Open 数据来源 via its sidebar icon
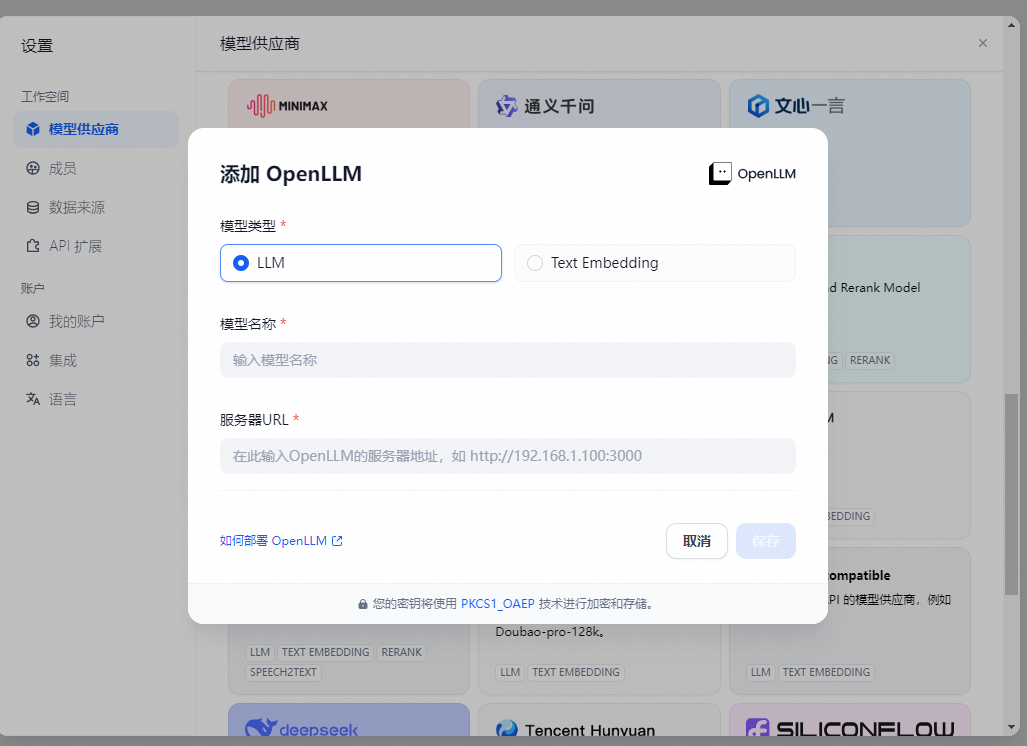This screenshot has height=746, width=1027. tap(34, 207)
